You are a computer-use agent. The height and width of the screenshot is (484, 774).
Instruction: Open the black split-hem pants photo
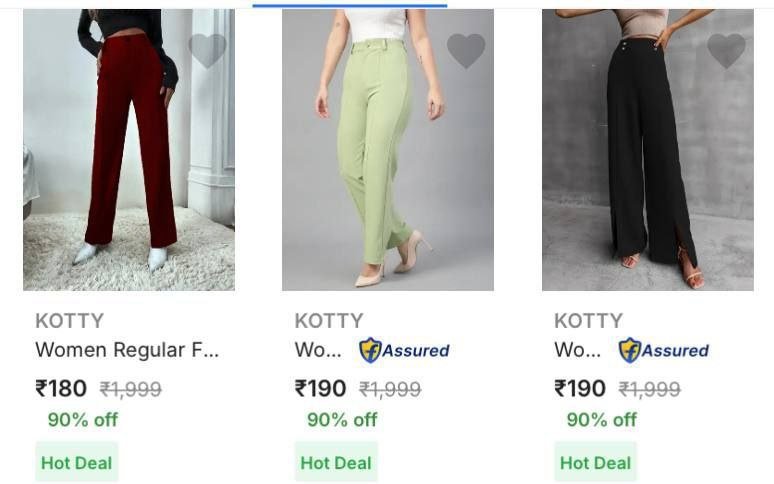coord(648,150)
